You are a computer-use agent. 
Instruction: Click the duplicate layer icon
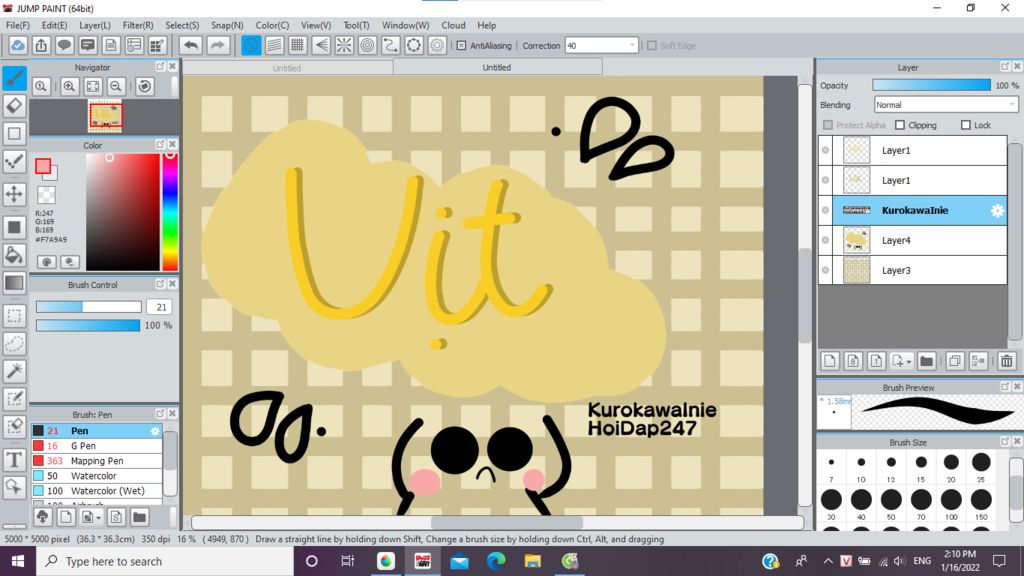coord(954,360)
